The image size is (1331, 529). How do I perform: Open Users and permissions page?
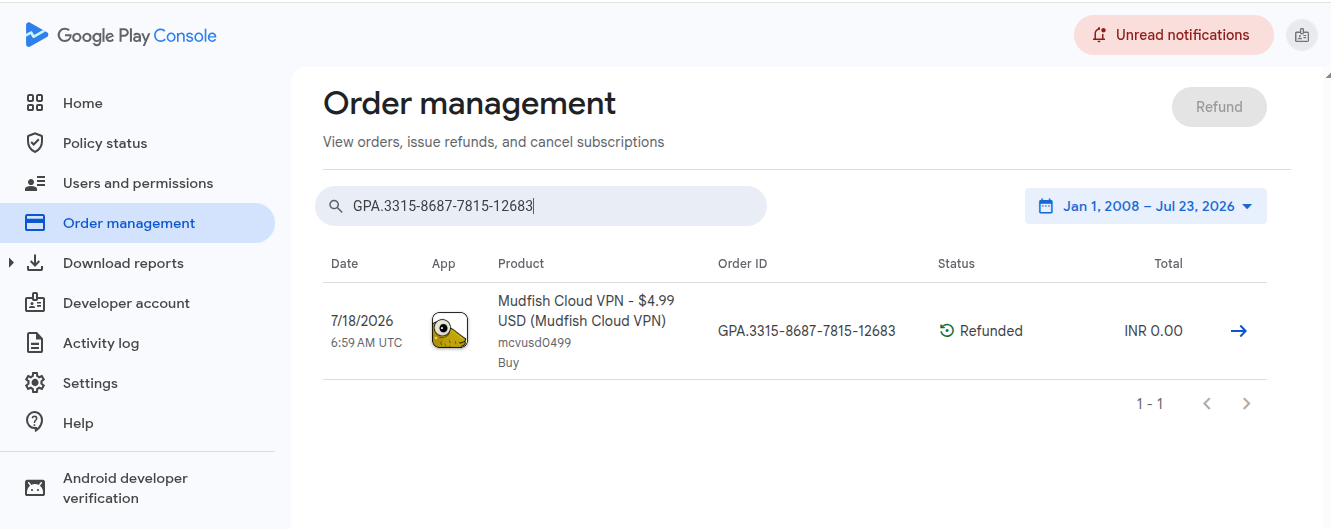click(x=137, y=183)
